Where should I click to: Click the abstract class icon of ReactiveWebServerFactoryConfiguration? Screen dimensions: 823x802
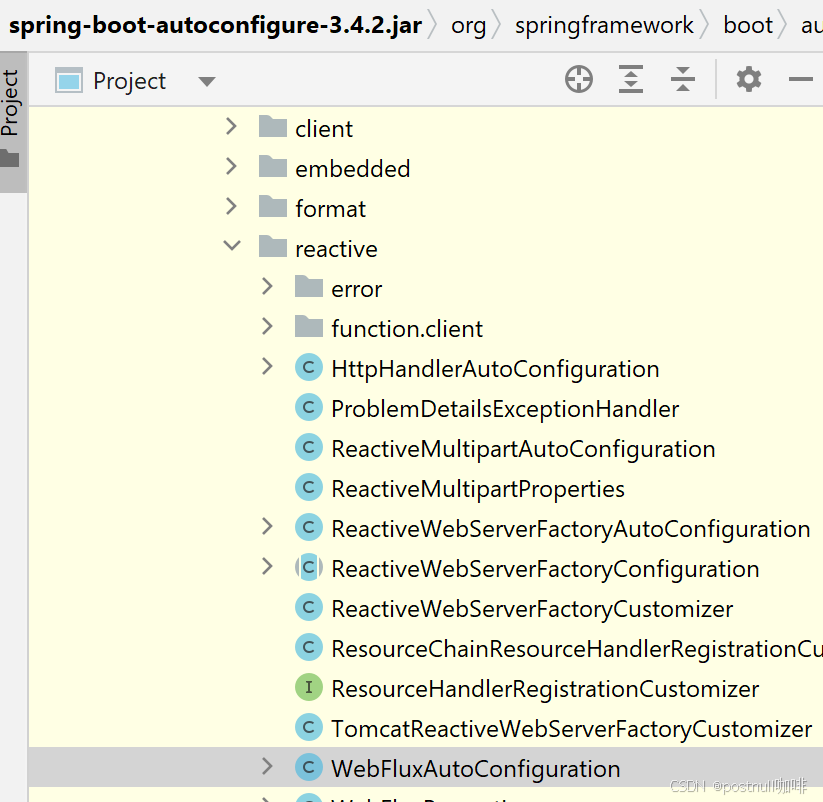(309, 567)
